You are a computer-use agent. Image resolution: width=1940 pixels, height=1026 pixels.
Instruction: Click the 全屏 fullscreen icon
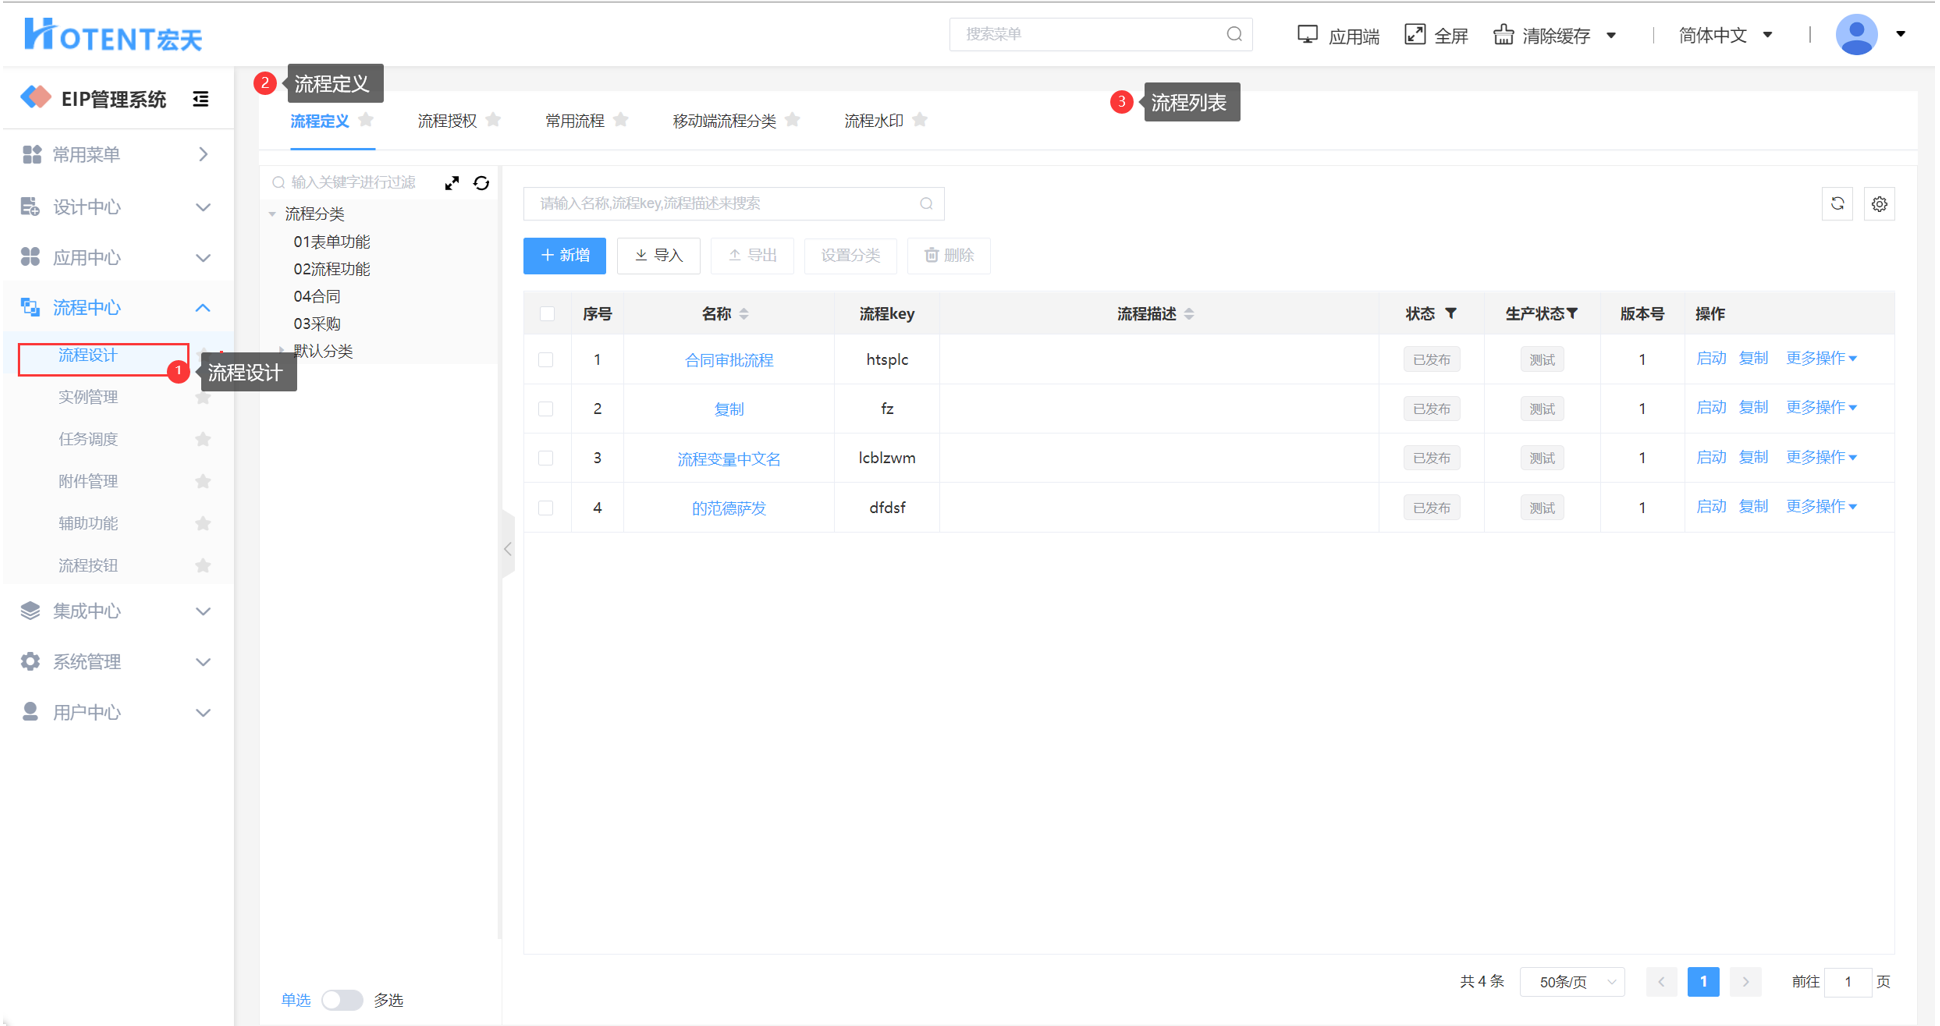click(x=1415, y=35)
